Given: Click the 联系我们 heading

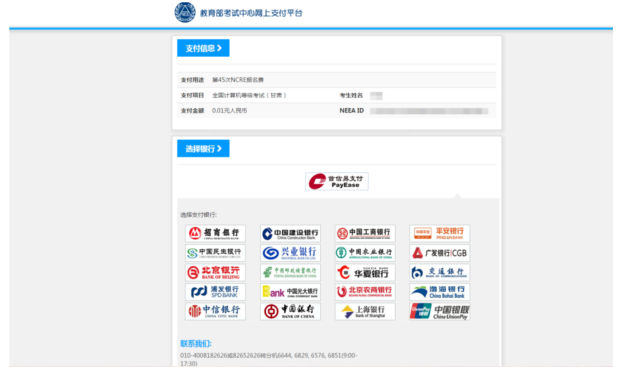Looking at the screenshot, I should [x=196, y=344].
